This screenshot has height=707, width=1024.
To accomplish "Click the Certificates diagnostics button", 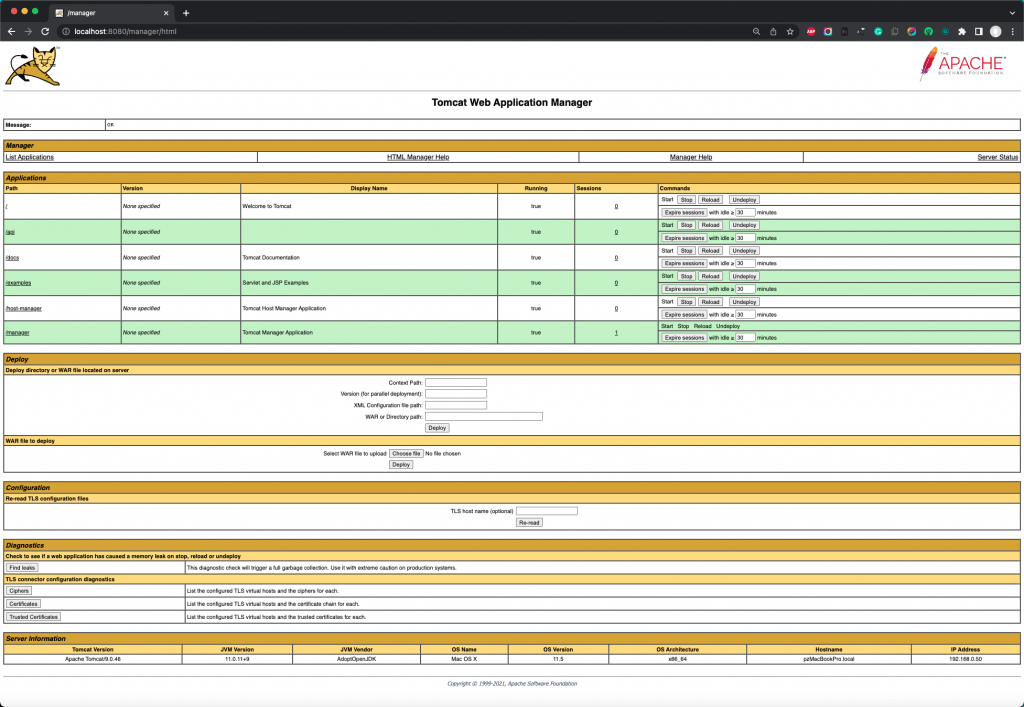I will click(24, 604).
